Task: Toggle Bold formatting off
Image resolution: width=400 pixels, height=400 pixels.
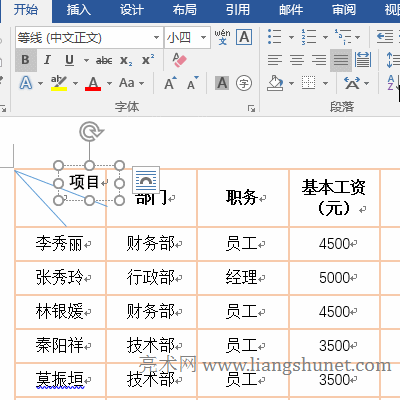Action: 26,60
